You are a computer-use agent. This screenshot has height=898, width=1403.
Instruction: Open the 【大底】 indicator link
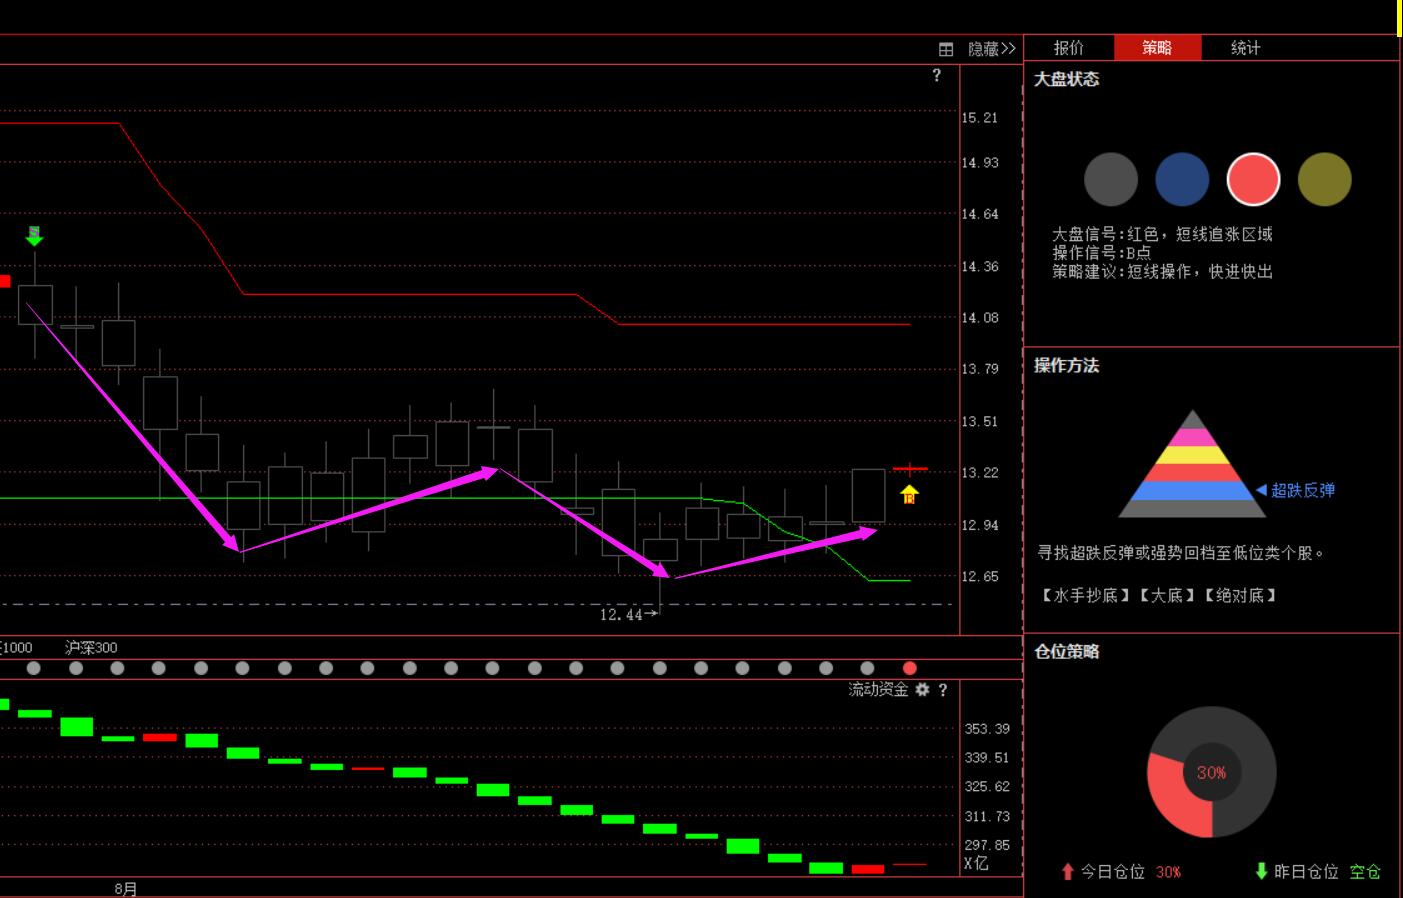(x=1167, y=595)
